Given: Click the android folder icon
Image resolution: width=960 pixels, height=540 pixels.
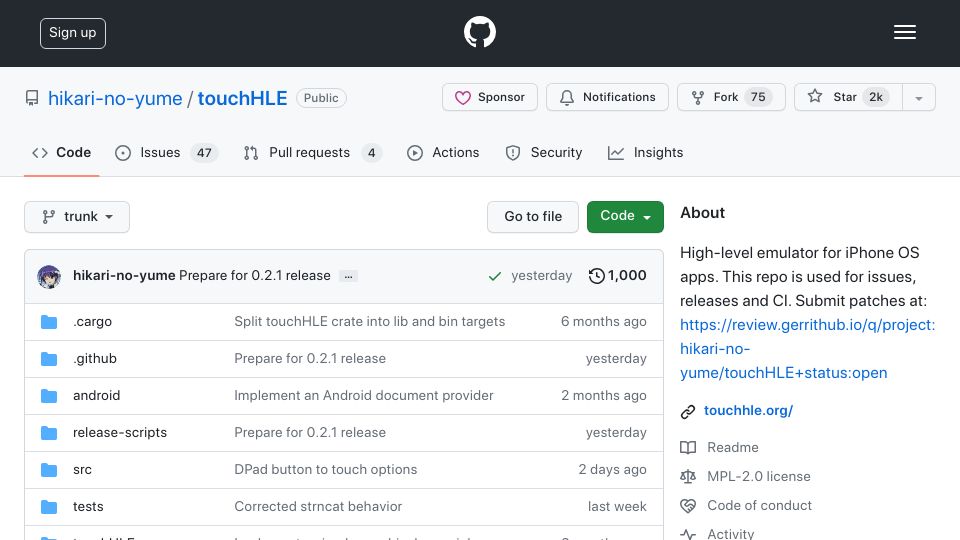Looking at the screenshot, I should [x=49, y=396].
